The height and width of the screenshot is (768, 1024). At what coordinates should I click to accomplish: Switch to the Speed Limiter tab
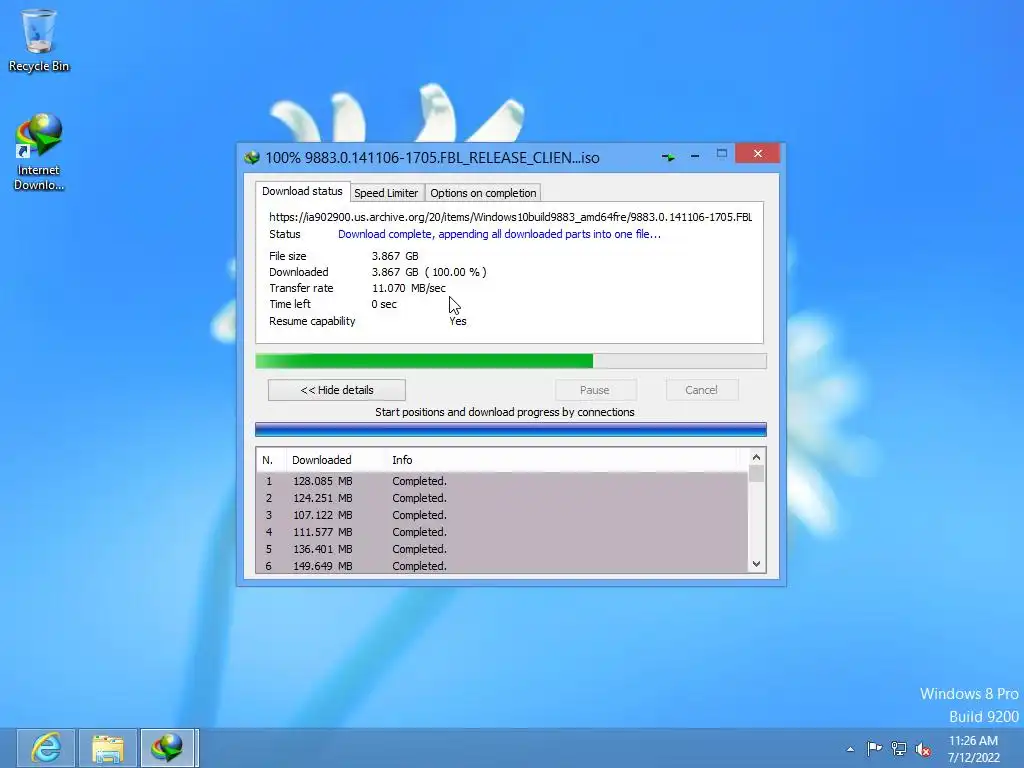(386, 193)
